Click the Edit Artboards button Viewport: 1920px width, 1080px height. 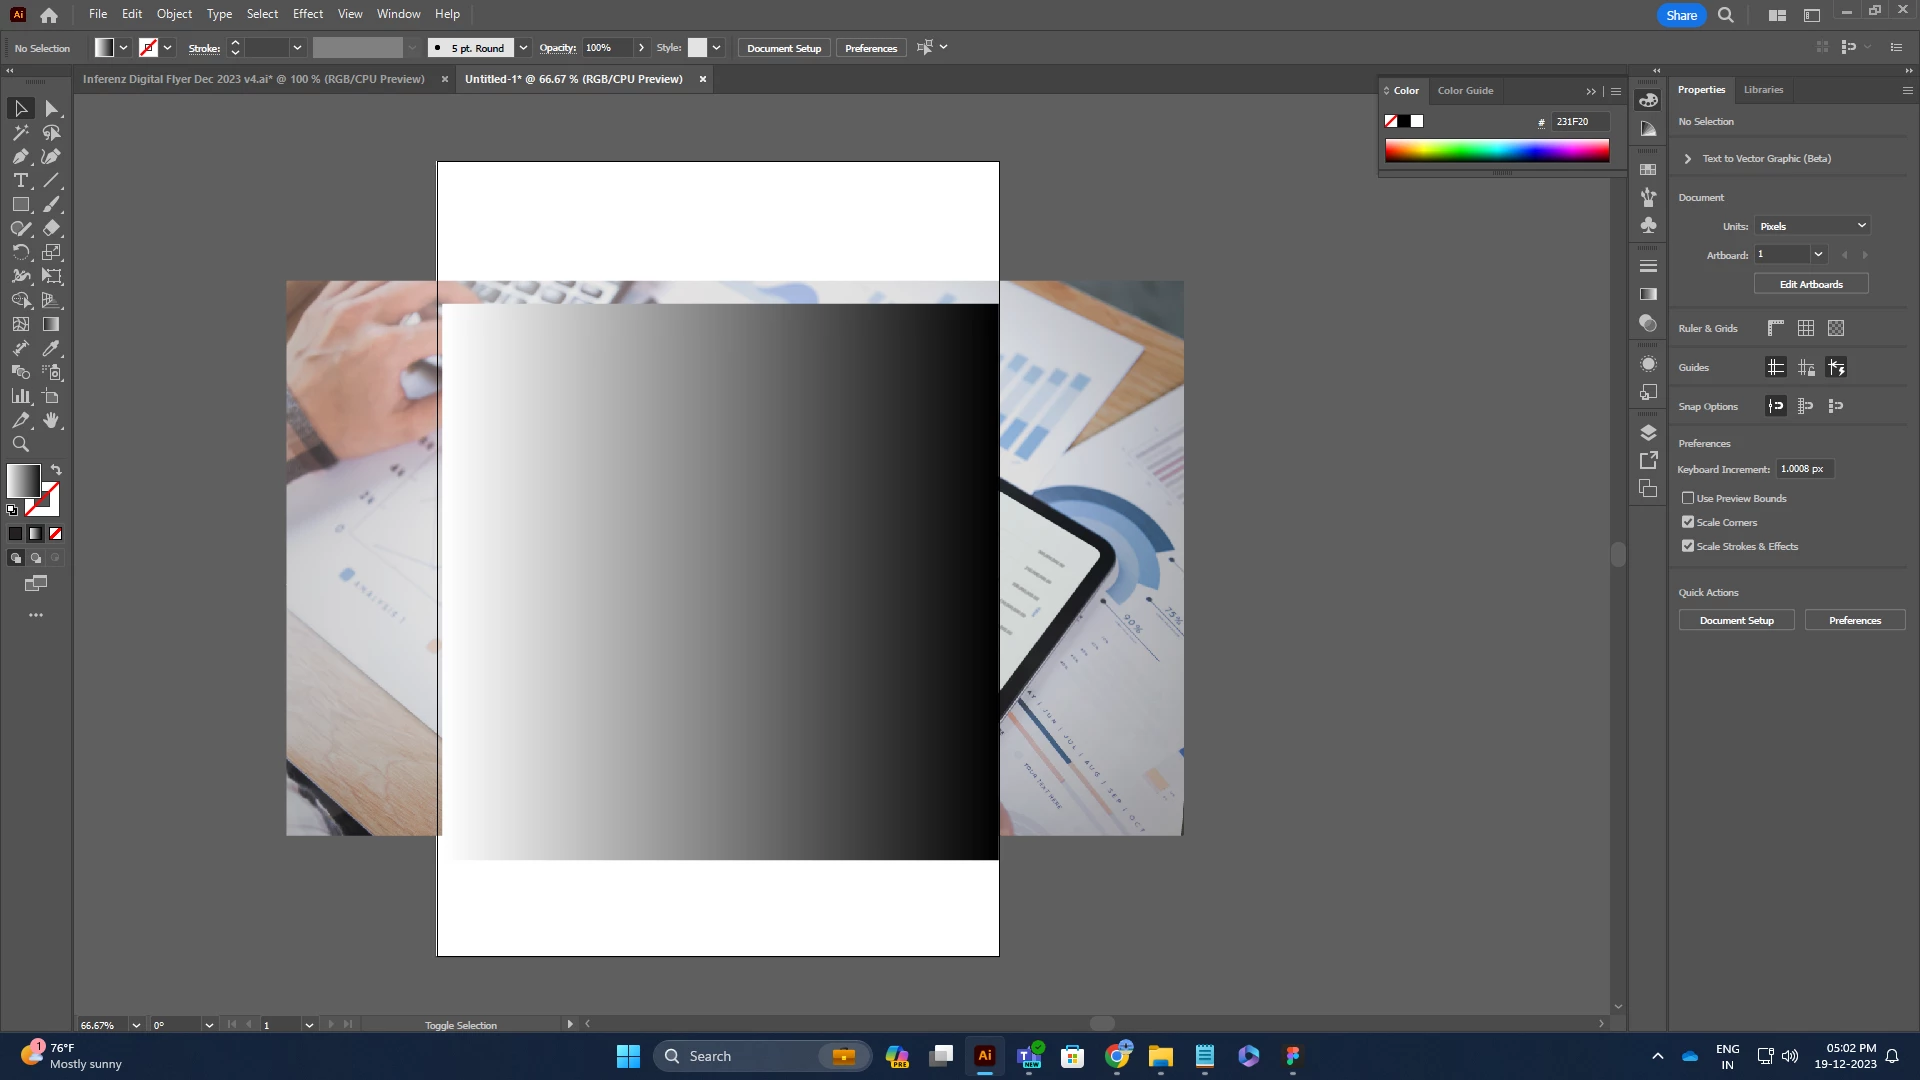click(1810, 284)
